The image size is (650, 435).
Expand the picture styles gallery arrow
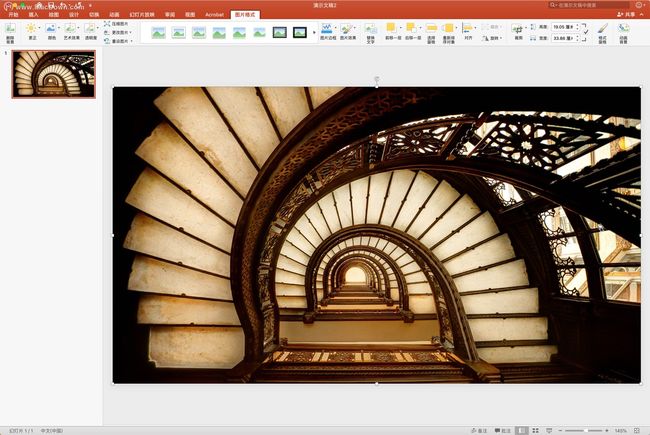(314, 32)
